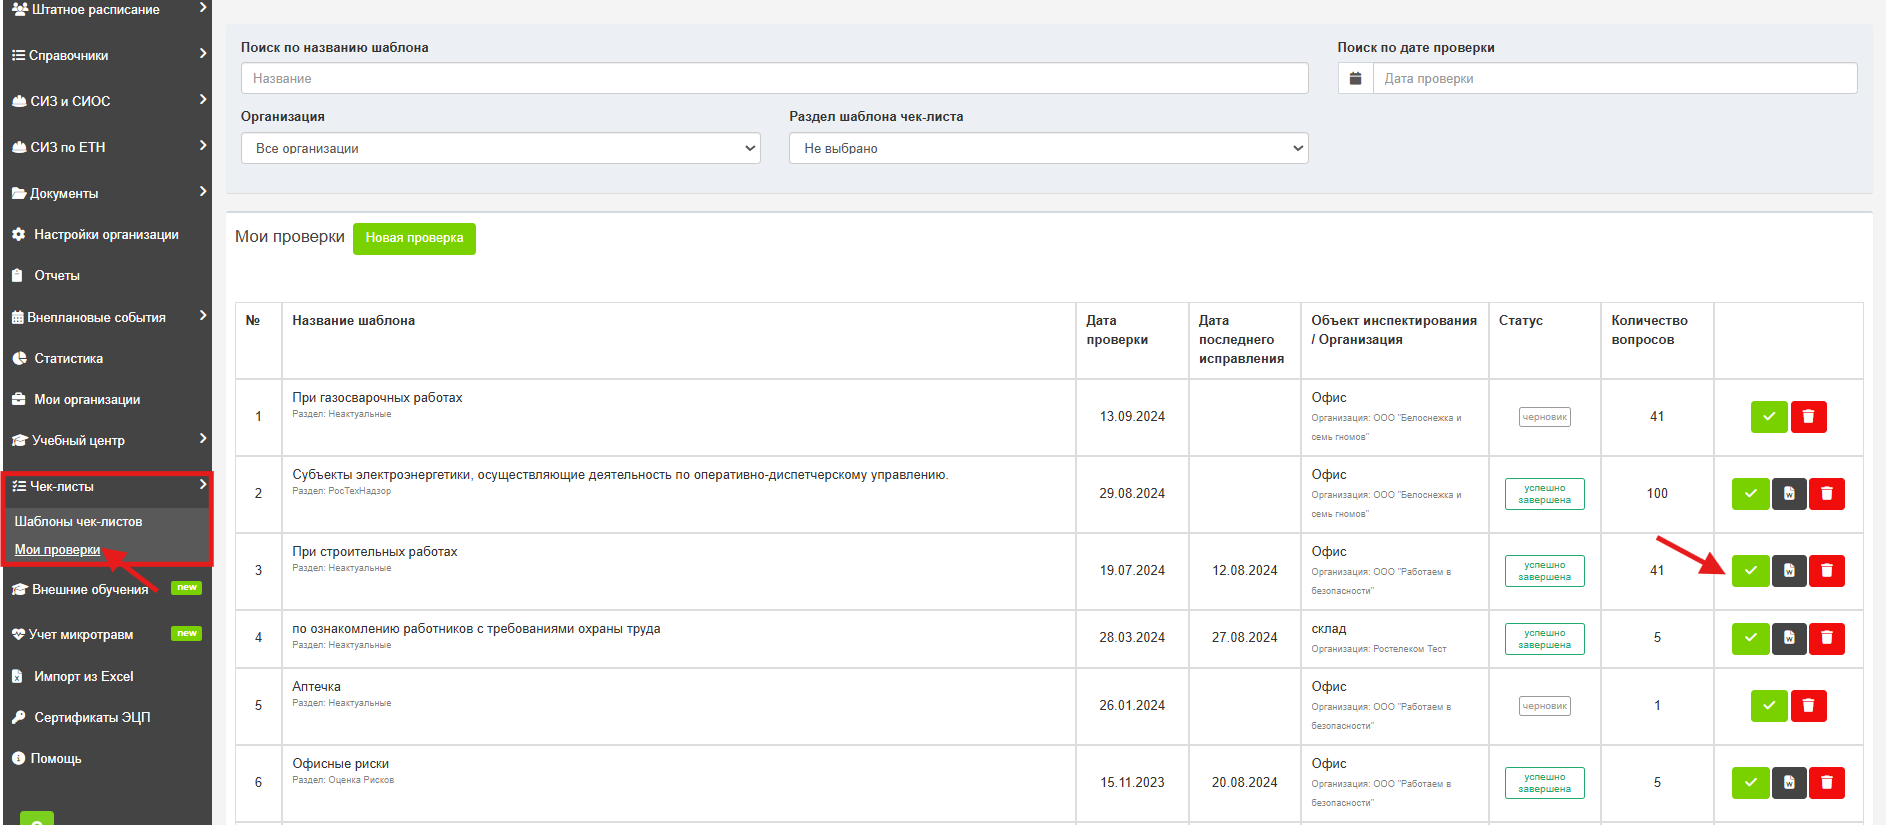Delete 'по ознакомлению работников' check
Viewport: 1886px width, 825px height.
click(1827, 638)
